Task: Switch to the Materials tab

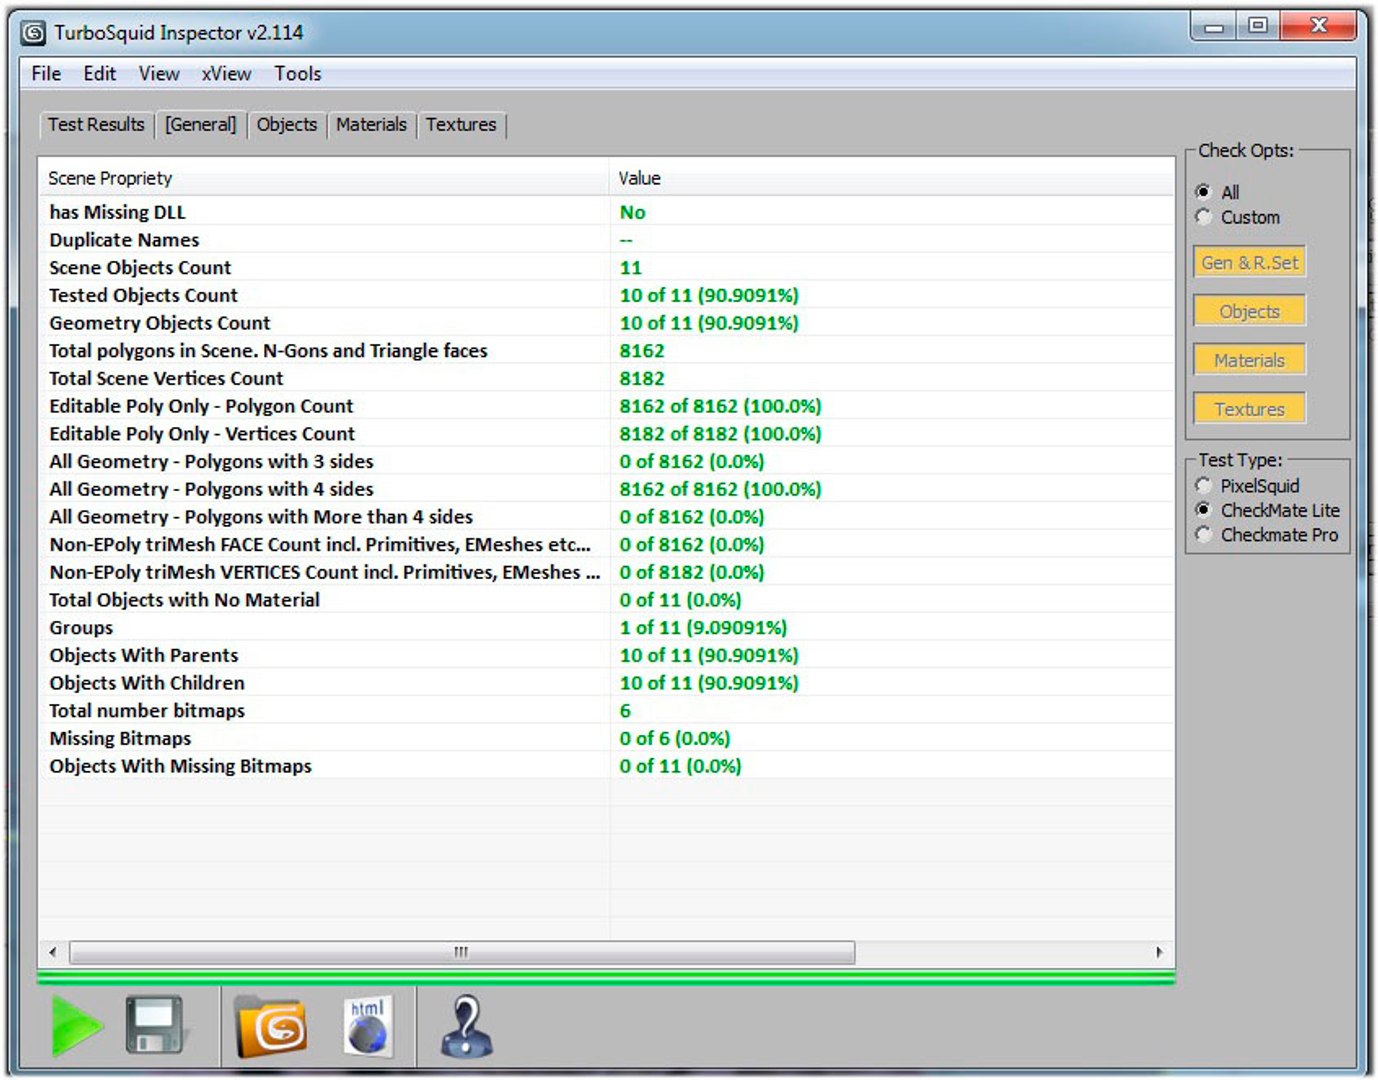Action: (371, 125)
